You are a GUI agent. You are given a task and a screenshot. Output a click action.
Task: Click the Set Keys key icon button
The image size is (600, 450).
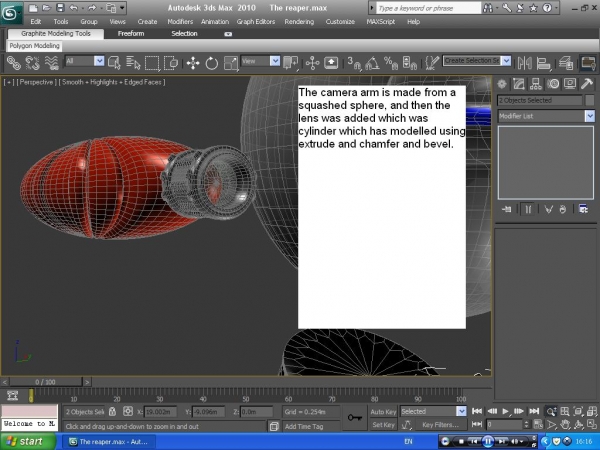coord(354,417)
